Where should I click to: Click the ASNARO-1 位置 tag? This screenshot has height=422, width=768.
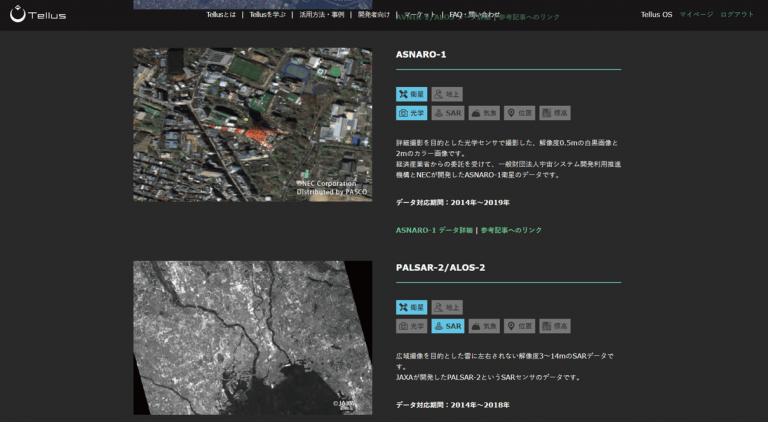click(x=519, y=113)
